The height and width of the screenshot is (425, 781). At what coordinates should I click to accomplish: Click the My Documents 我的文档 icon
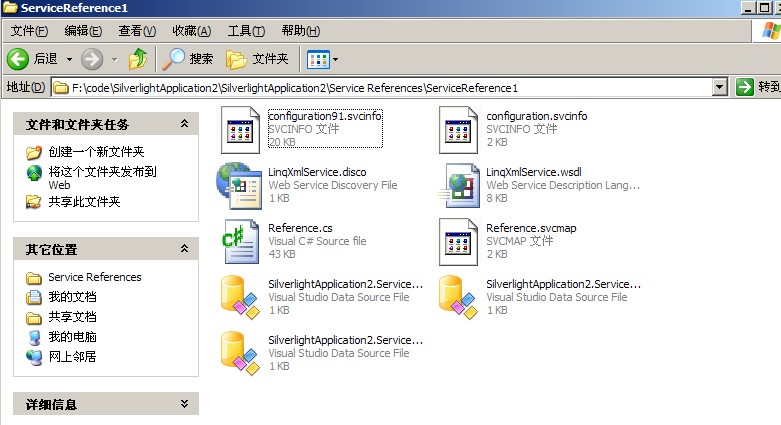34,297
